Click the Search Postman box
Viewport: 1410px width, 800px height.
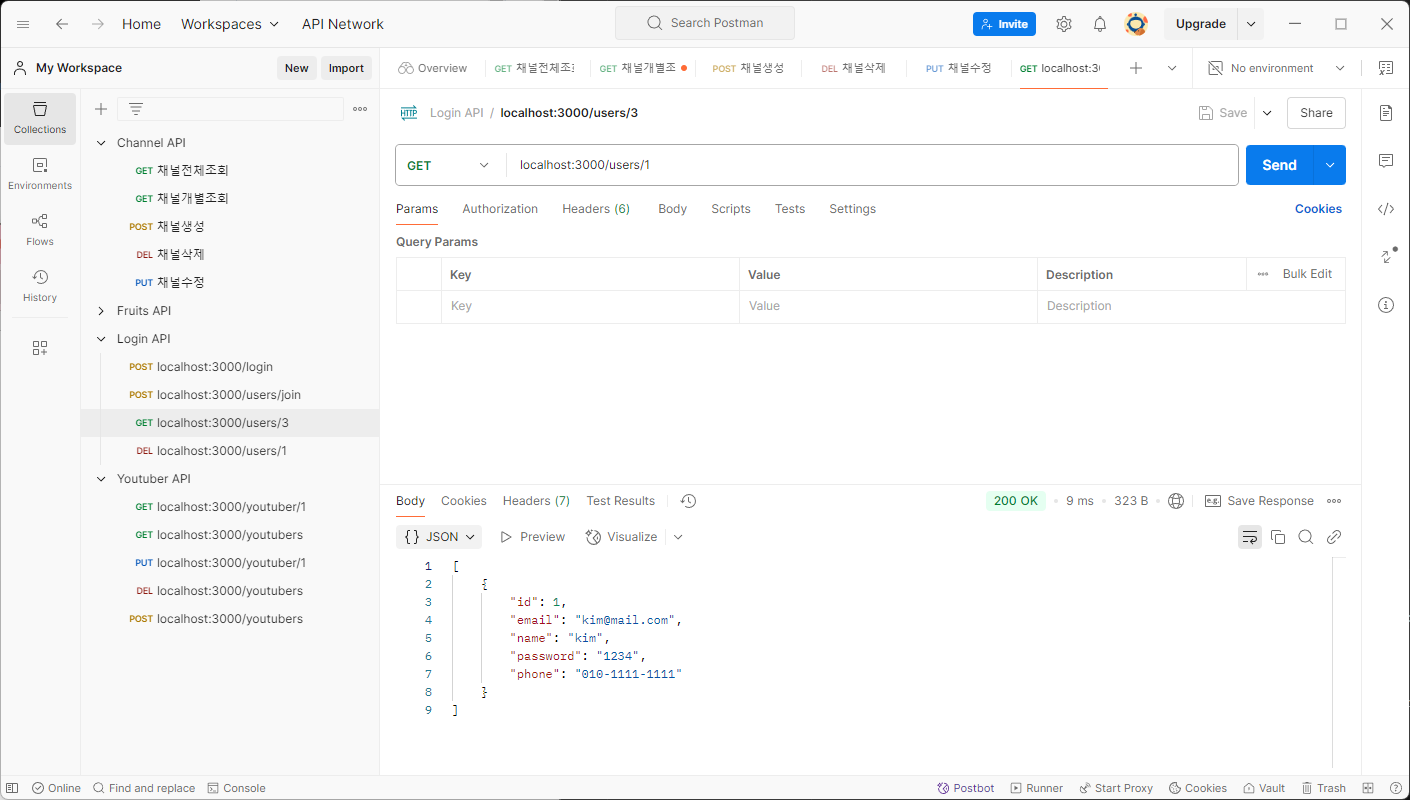pyautogui.click(x=705, y=23)
